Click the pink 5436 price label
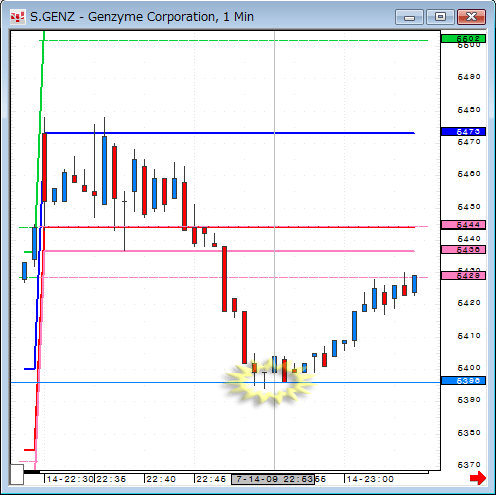Viewport: 496px width, 495px height. tap(463, 250)
